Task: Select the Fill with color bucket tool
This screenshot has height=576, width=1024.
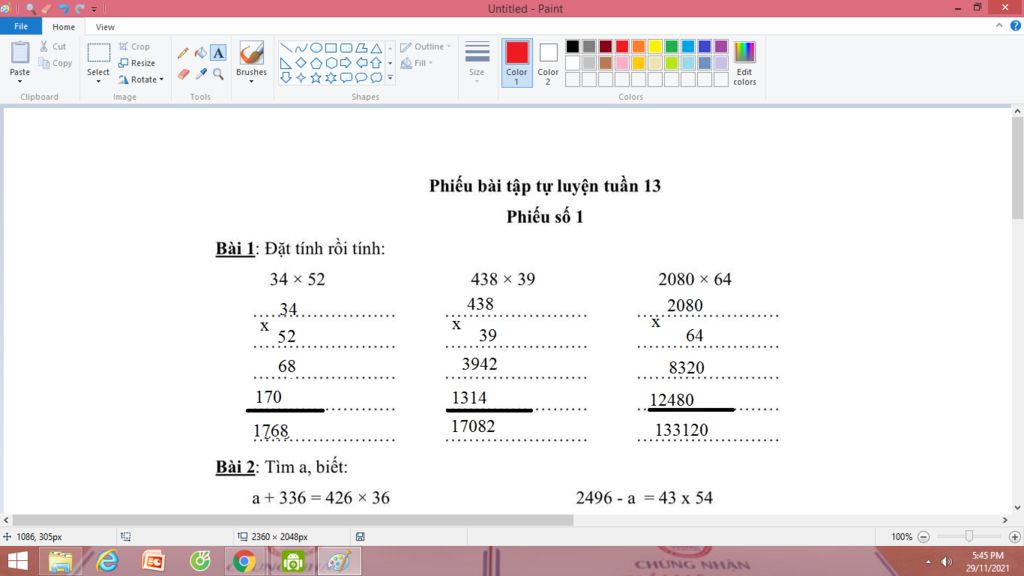Action: (200, 53)
